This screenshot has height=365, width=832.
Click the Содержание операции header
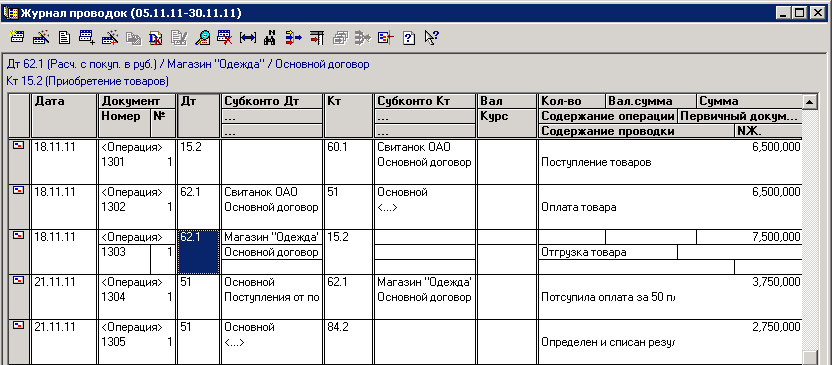(x=608, y=116)
